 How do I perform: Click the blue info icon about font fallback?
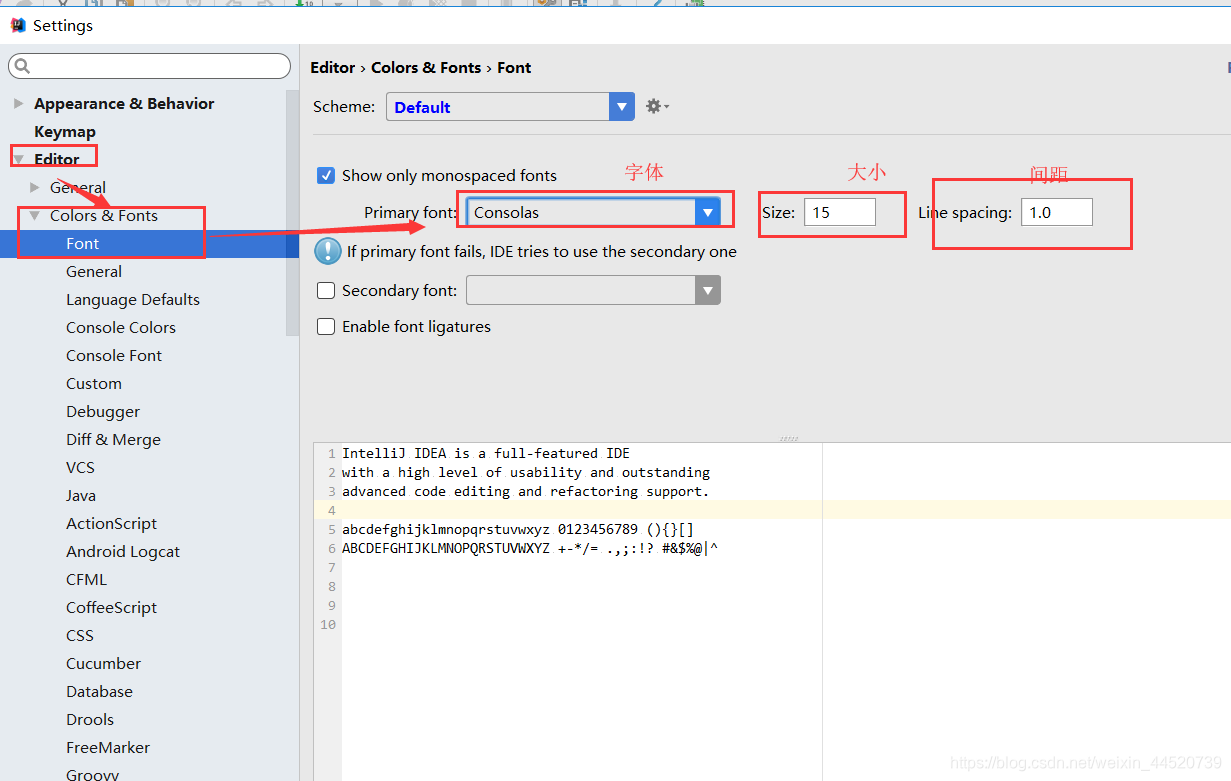click(328, 251)
